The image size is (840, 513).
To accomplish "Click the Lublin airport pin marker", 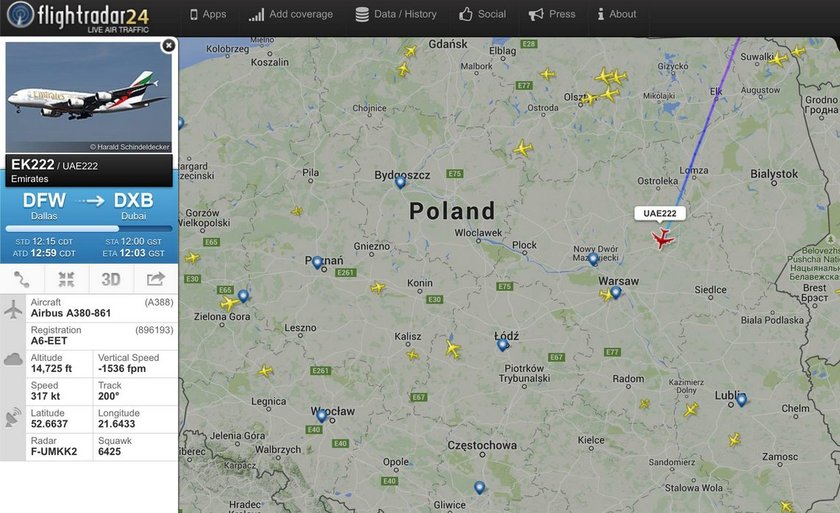I will [741, 399].
